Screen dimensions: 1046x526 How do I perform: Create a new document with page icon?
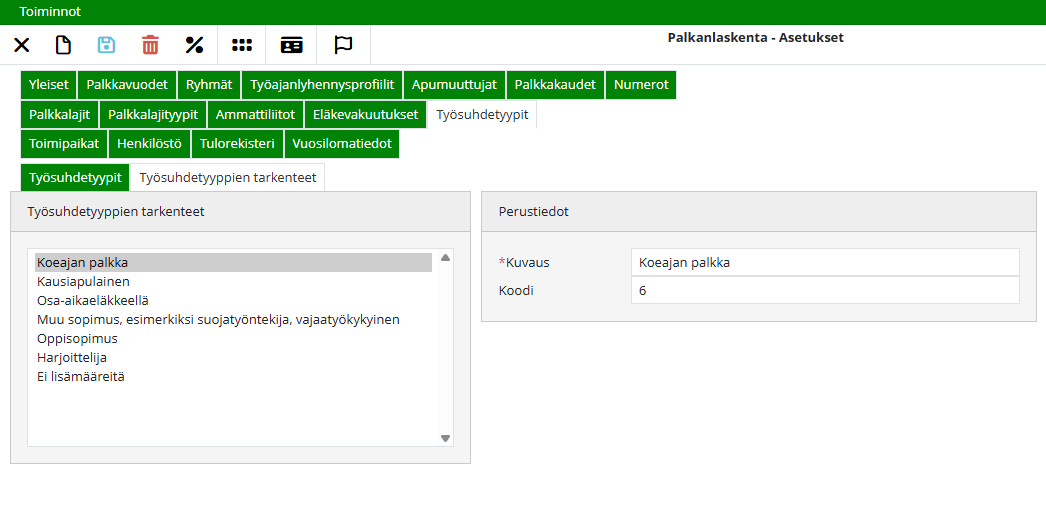point(63,45)
